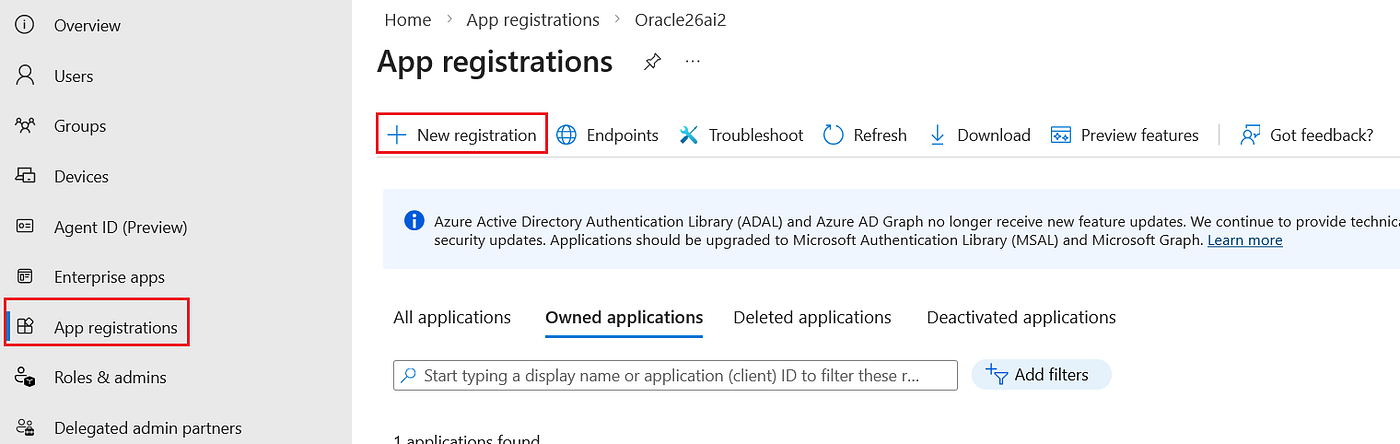Open the Oracle26ai2 breadcrumb
The width and height of the screenshot is (1400, 444).
coord(680,20)
